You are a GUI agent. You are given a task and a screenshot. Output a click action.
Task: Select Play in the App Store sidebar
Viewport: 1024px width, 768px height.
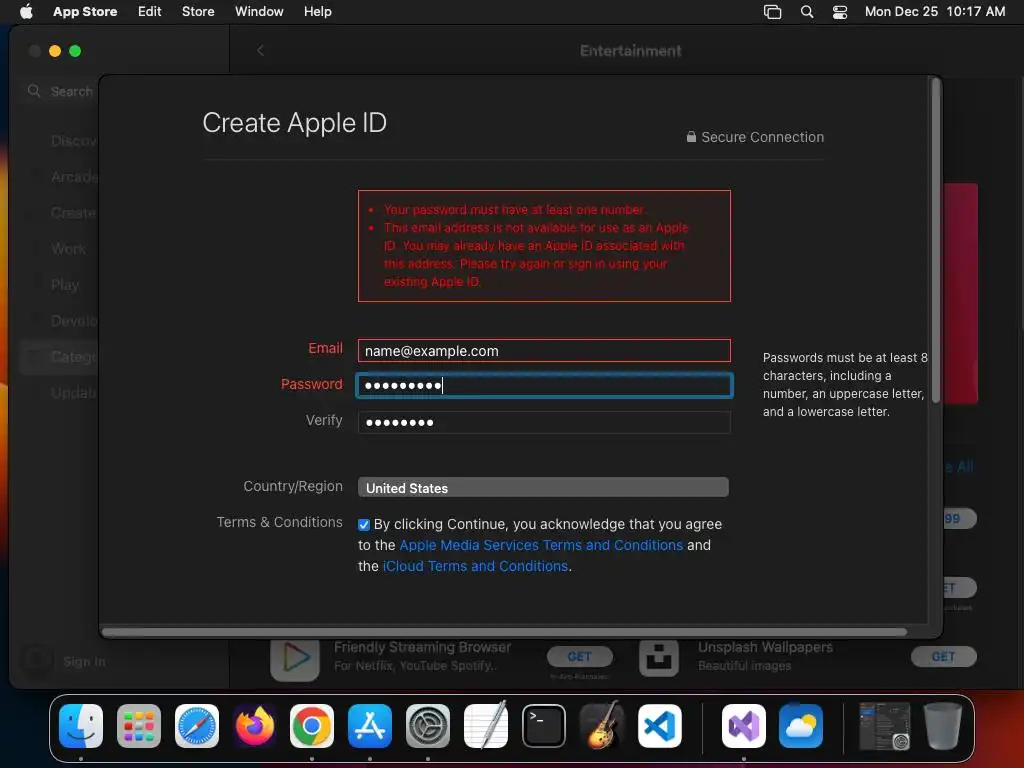65,285
